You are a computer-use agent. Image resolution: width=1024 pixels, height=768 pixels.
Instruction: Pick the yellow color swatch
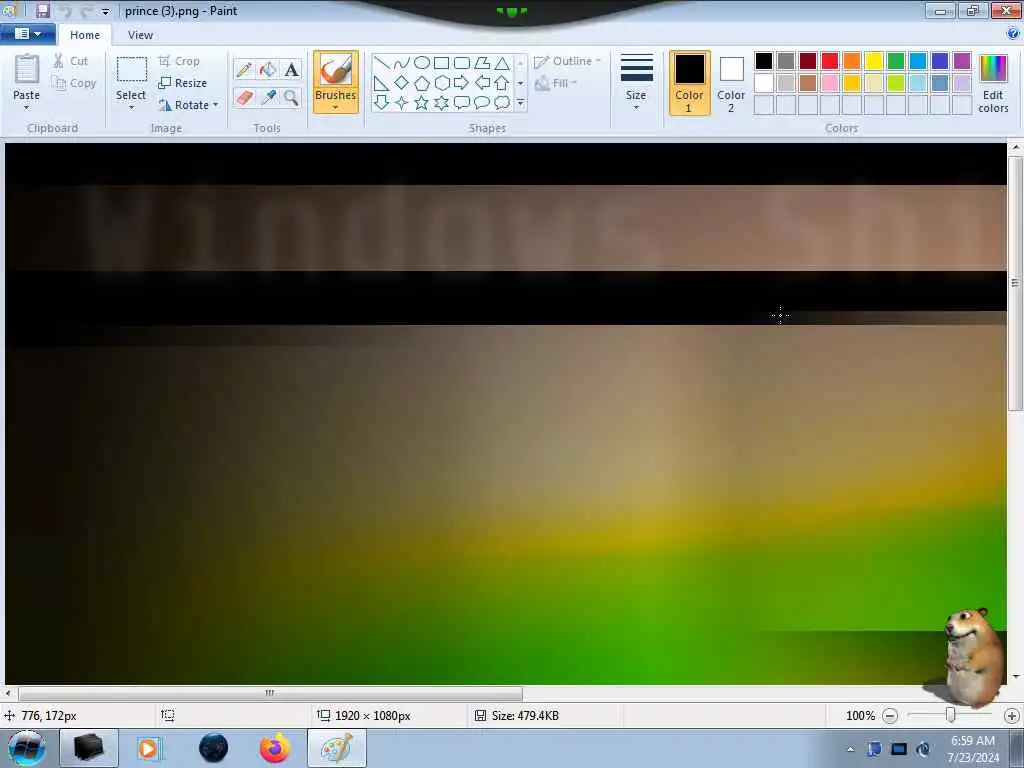point(874,61)
